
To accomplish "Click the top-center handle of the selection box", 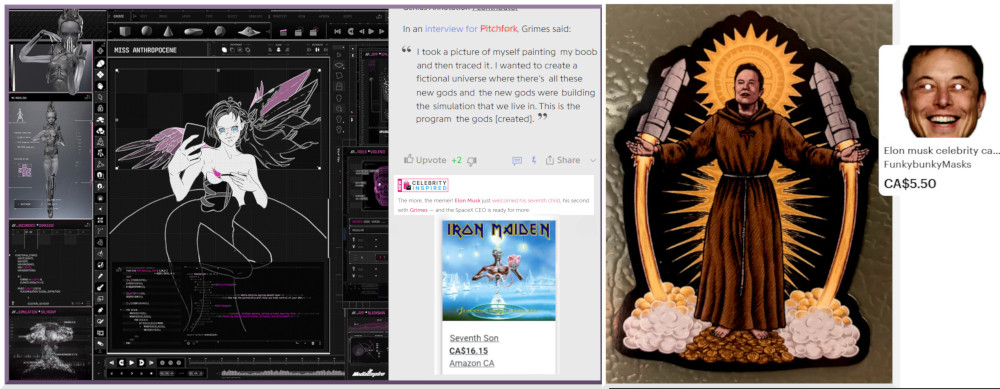I will point(219,69).
